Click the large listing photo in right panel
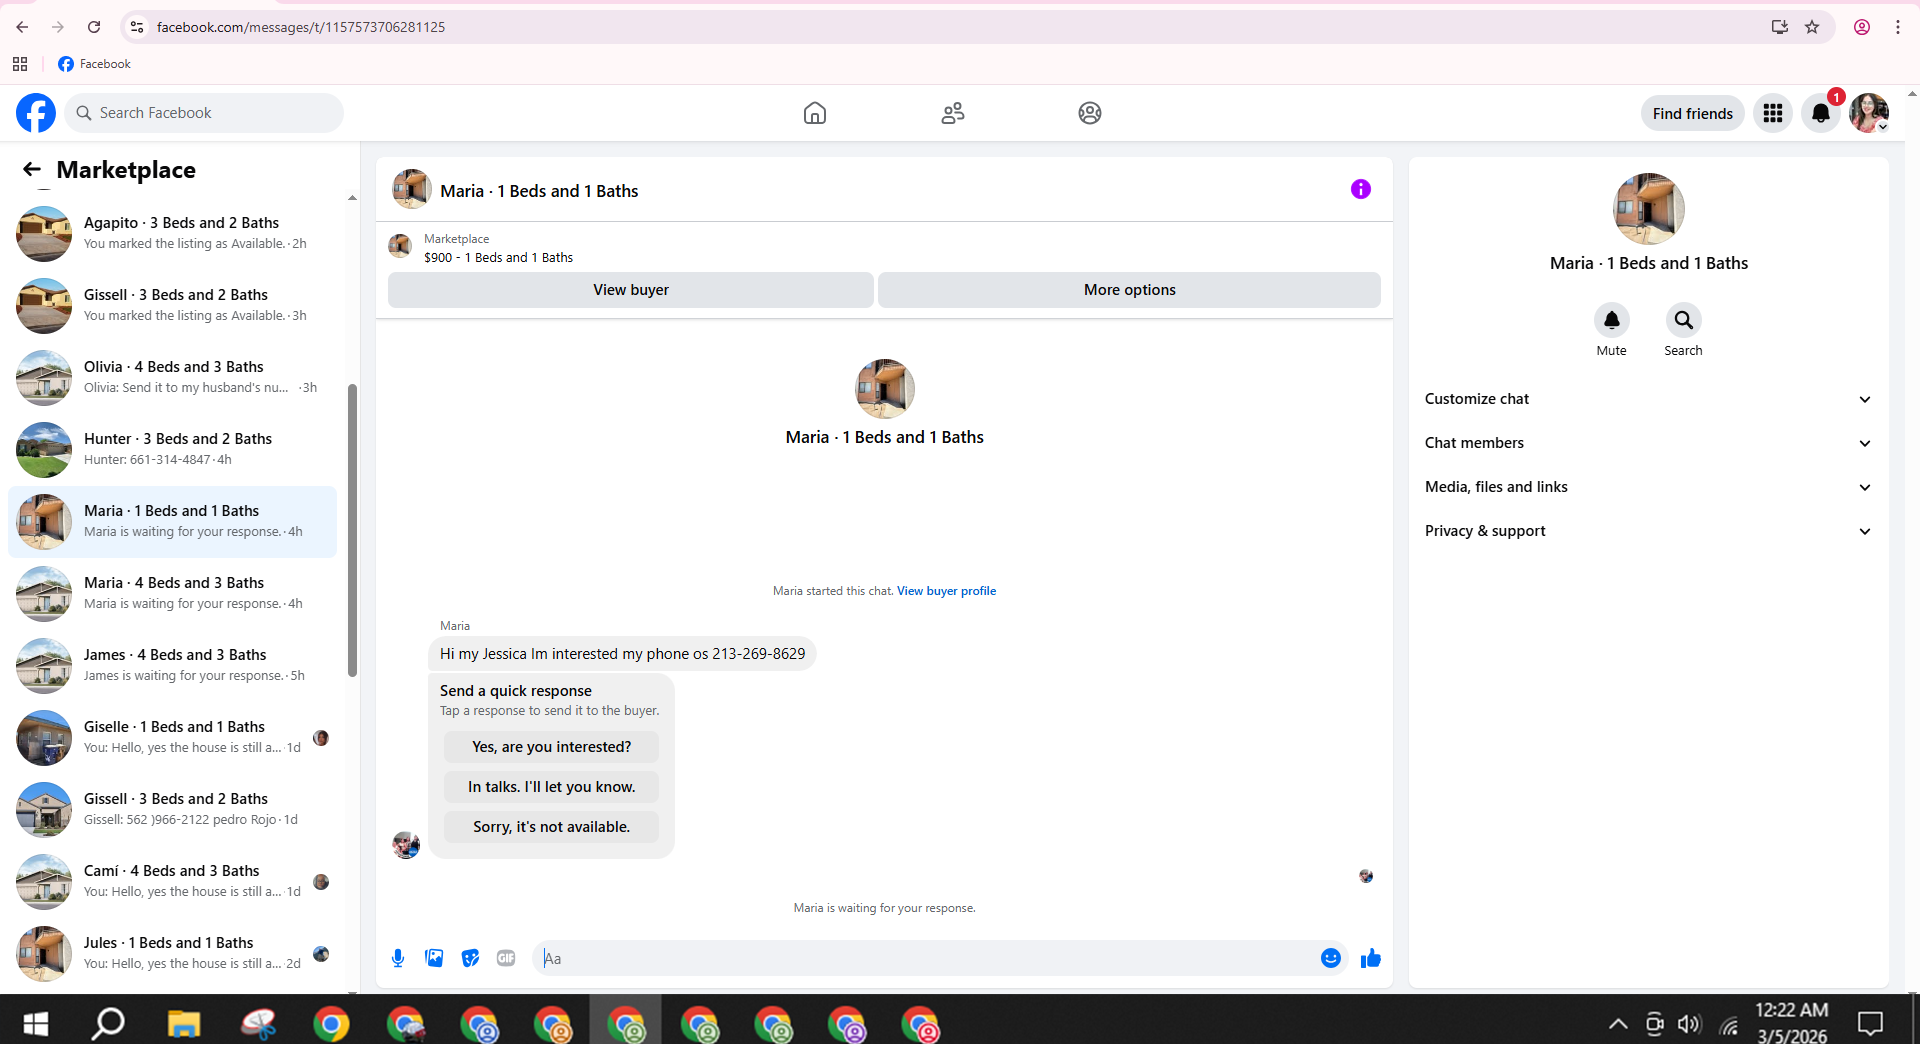The height and width of the screenshot is (1044, 1920). click(x=1649, y=209)
